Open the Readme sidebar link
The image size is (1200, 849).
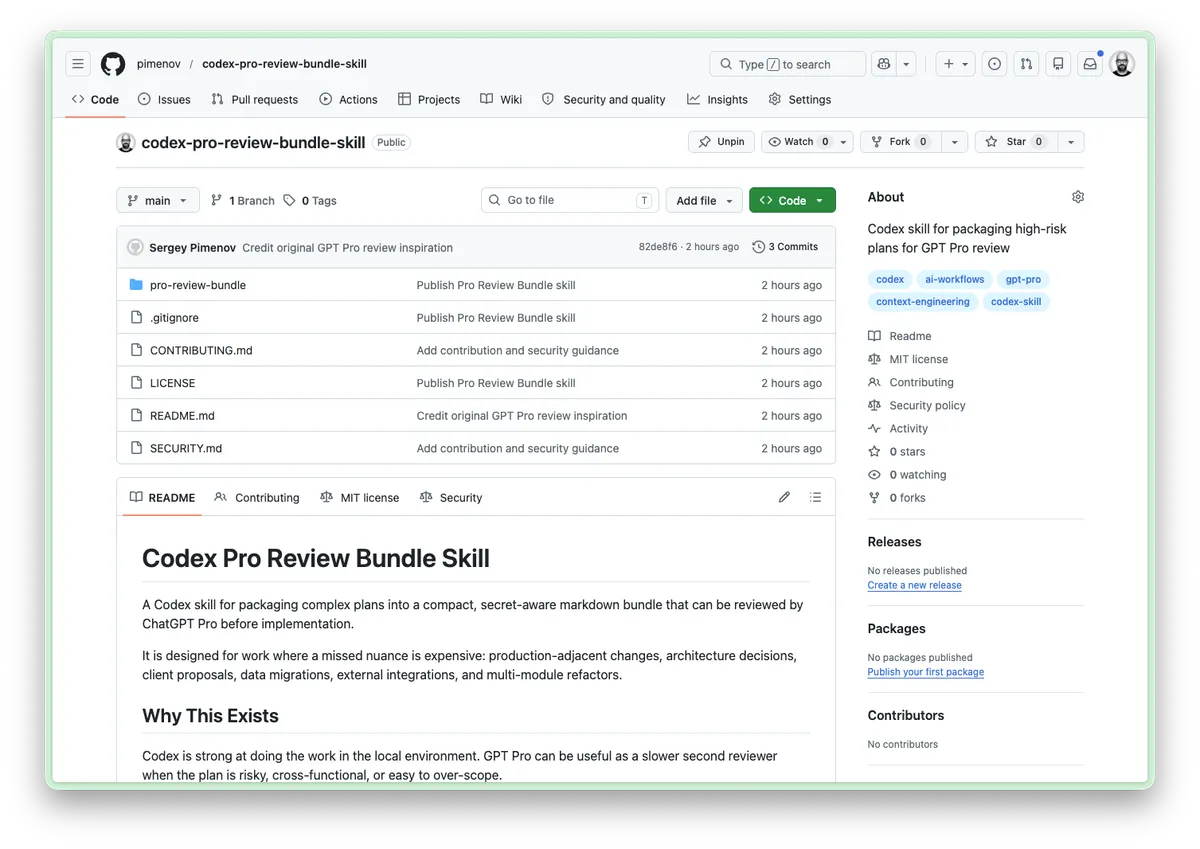tap(900, 336)
